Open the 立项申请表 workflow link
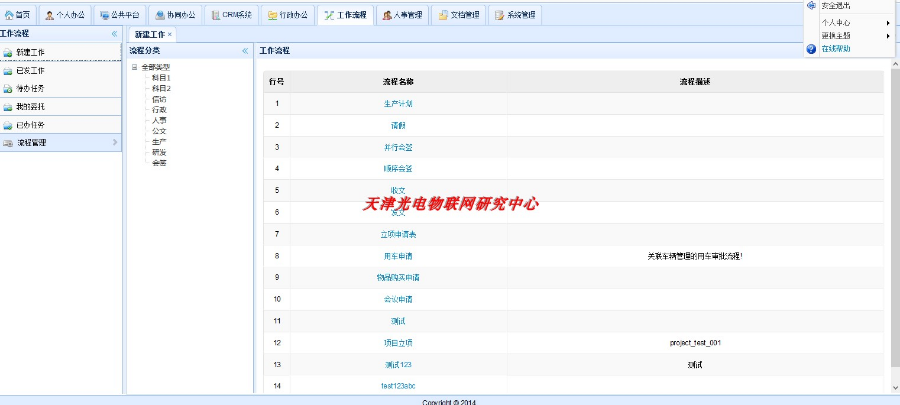Screen dimensions: 900x405 (x=398, y=234)
